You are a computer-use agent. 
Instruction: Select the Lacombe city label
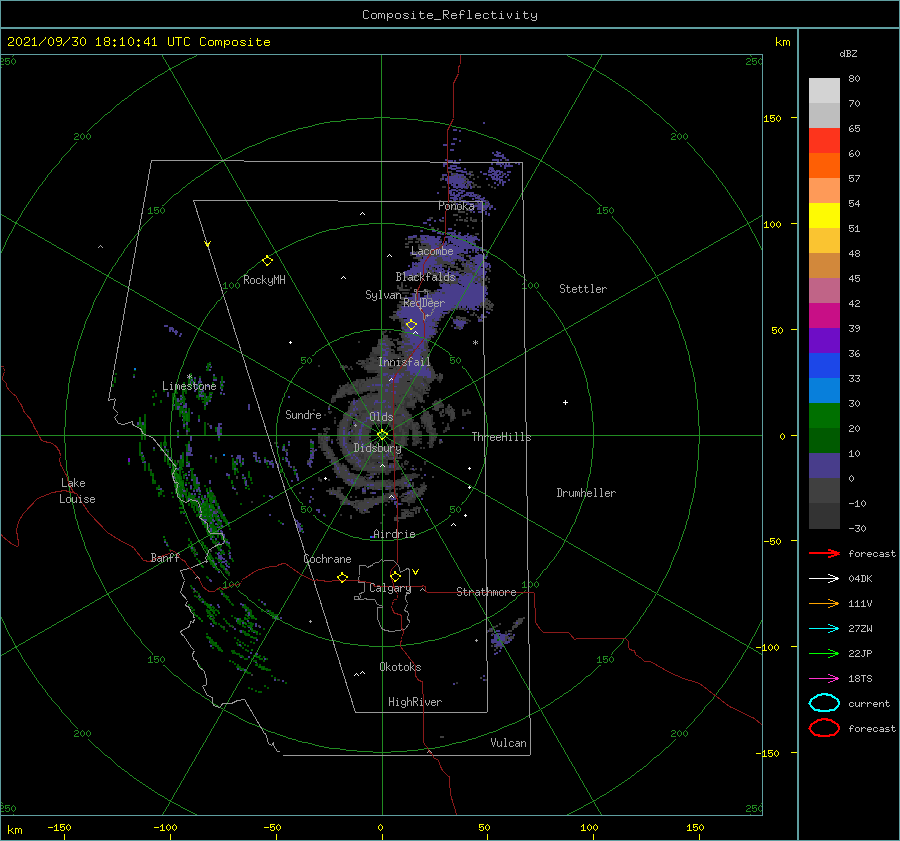tap(432, 251)
